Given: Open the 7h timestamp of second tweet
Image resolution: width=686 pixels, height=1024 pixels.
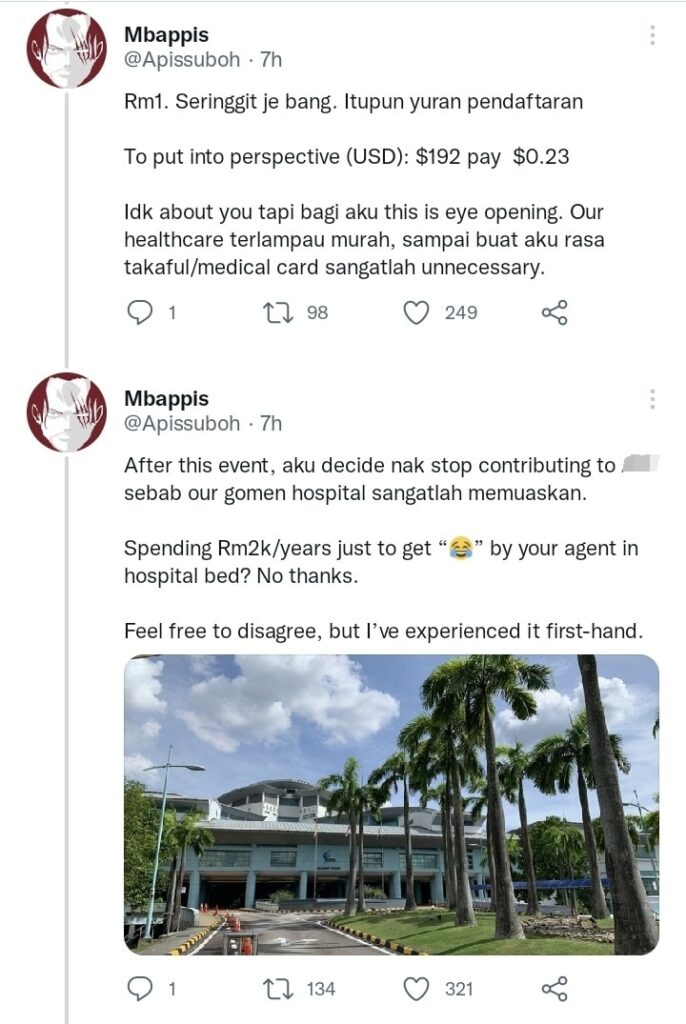Looking at the screenshot, I should 271,424.
